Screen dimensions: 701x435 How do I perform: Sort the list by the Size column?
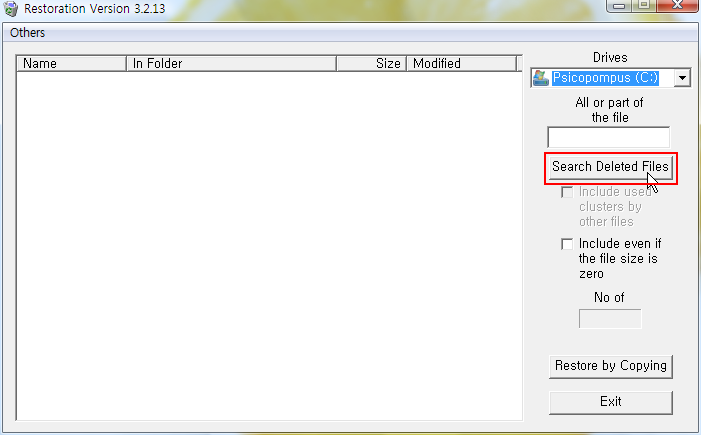pyautogui.click(x=372, y=63)
